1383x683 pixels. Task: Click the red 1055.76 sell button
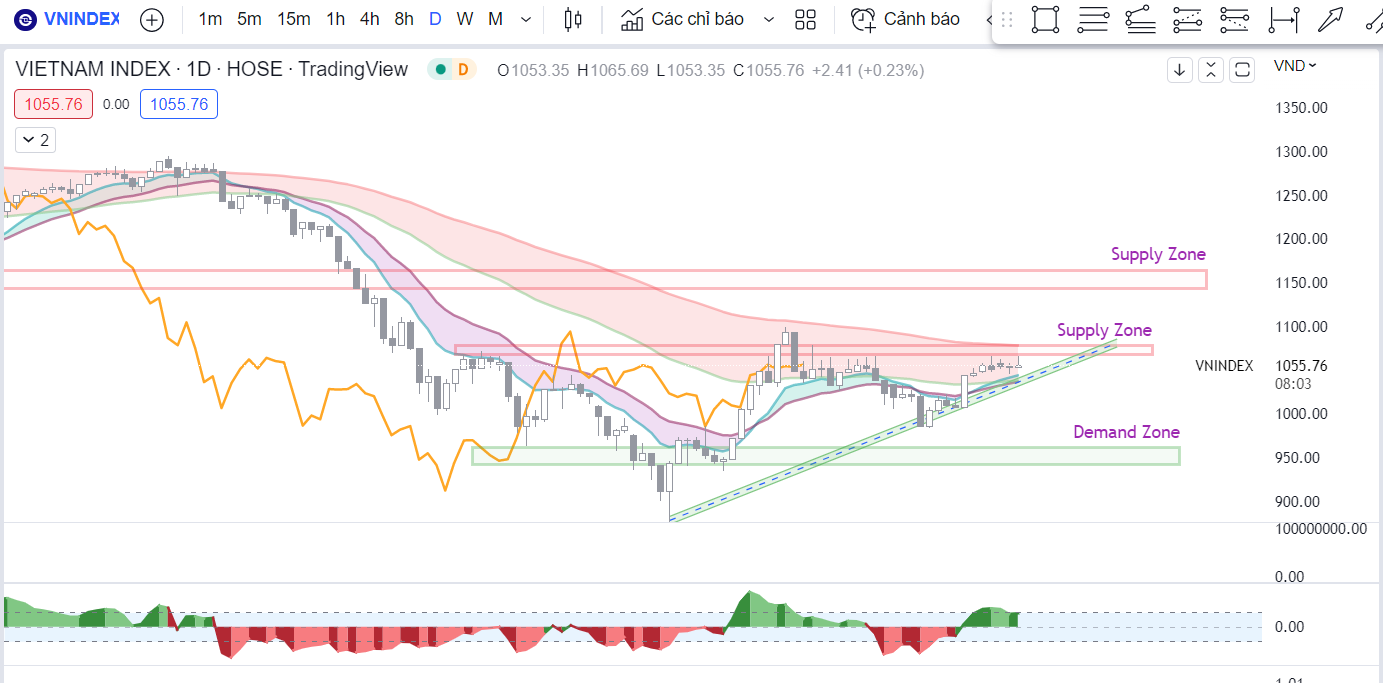pyautogui.click(x=53, y=104)
